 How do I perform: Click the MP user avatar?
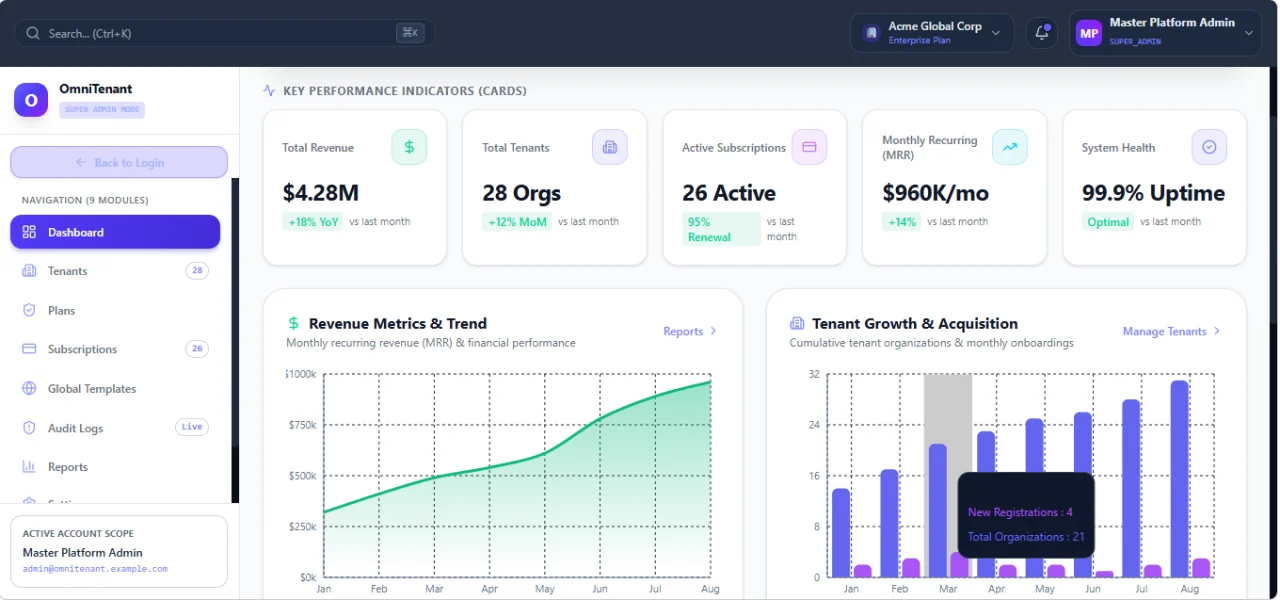pos(1089,33)
